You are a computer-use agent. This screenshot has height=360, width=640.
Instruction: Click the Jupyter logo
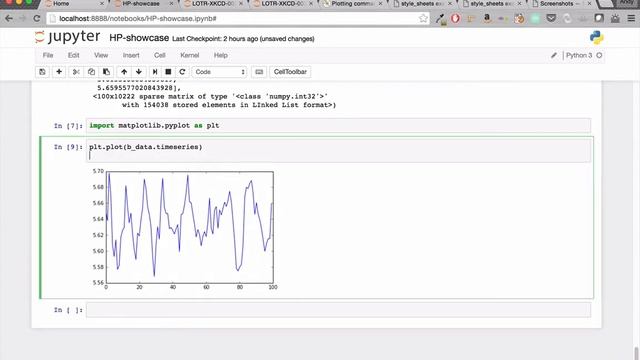pyautogui.click(x=68, y=37)
